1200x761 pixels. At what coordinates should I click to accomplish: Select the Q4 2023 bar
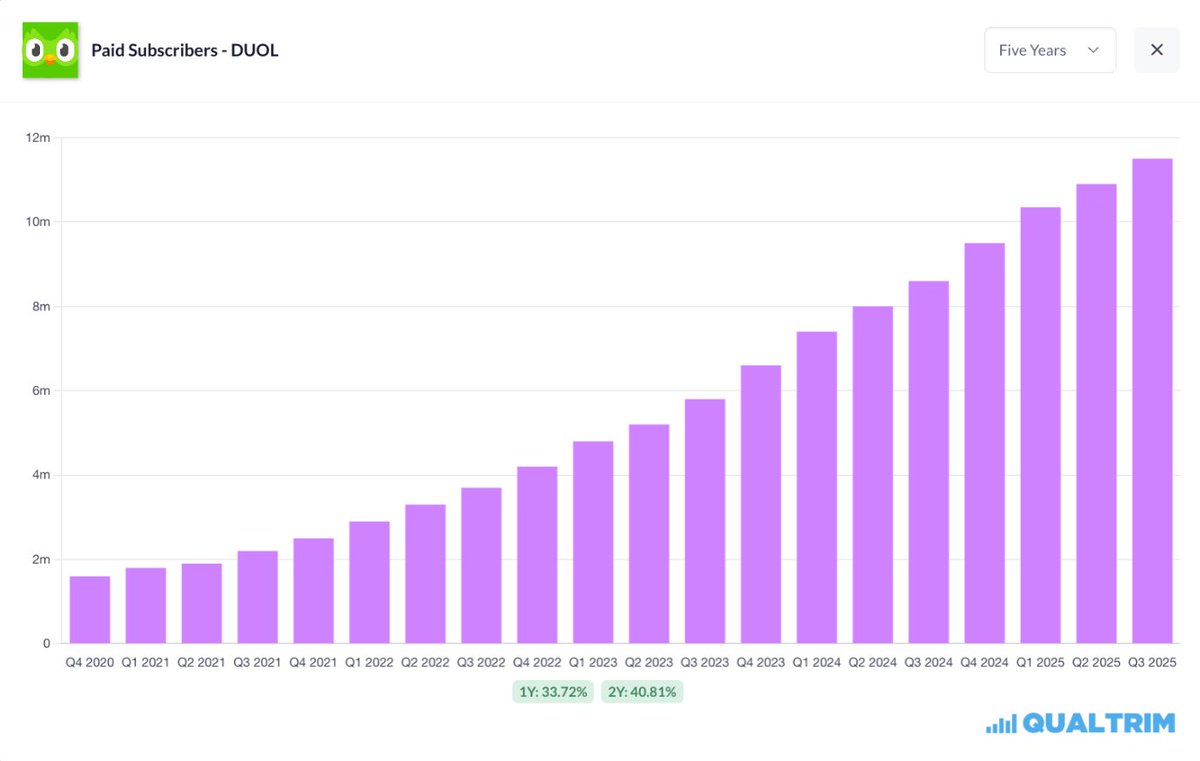tap(761, 504)
